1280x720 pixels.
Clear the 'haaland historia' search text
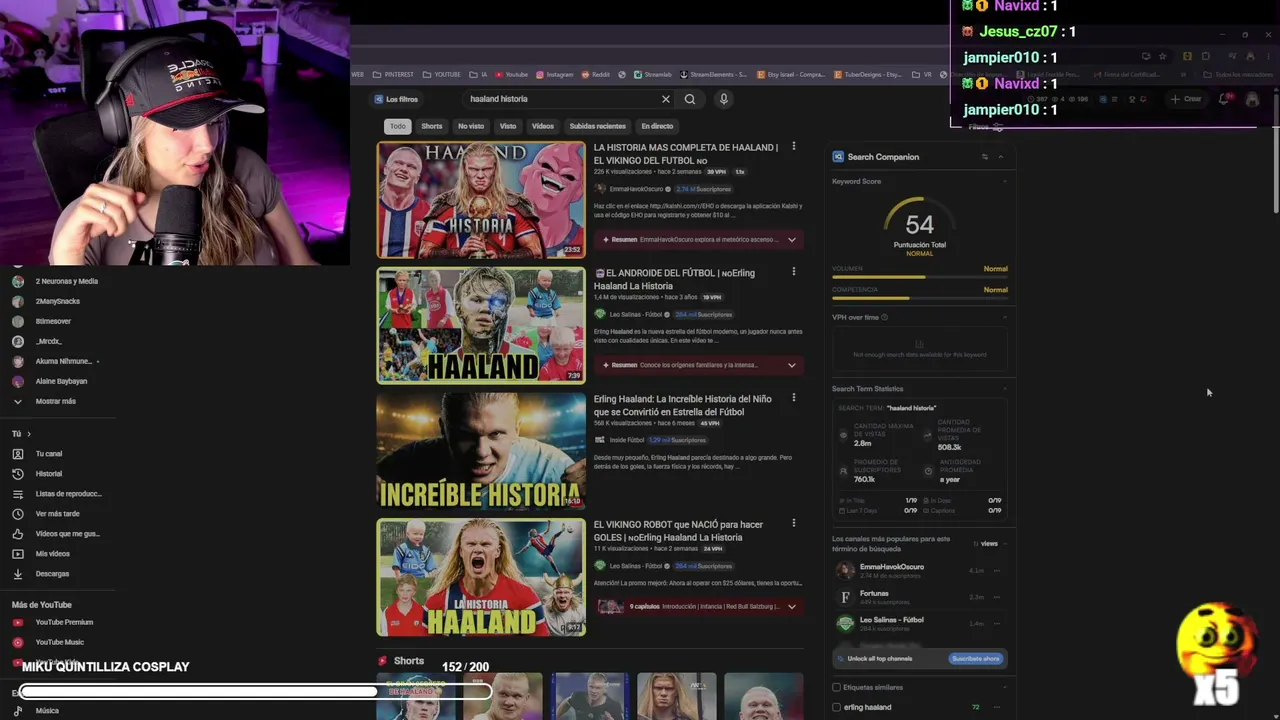[666, 99]
